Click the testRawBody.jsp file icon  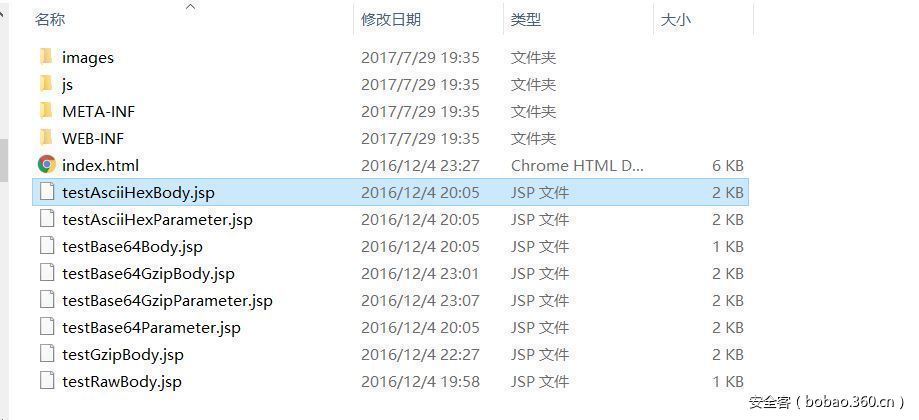coord(47,381)
